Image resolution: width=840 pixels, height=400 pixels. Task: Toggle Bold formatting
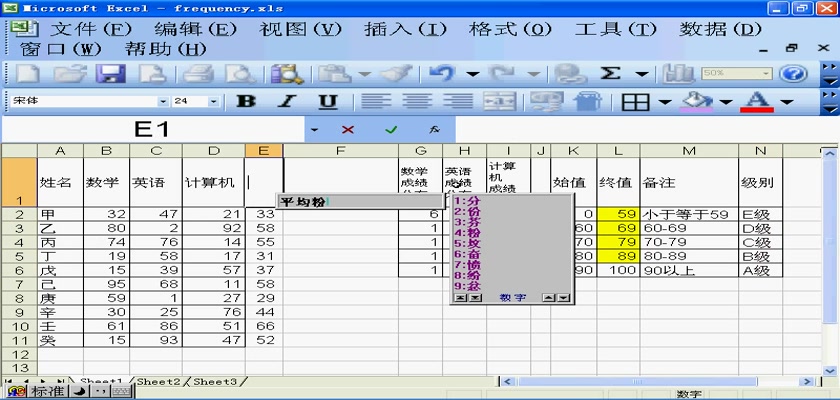(x=246, y=101)
